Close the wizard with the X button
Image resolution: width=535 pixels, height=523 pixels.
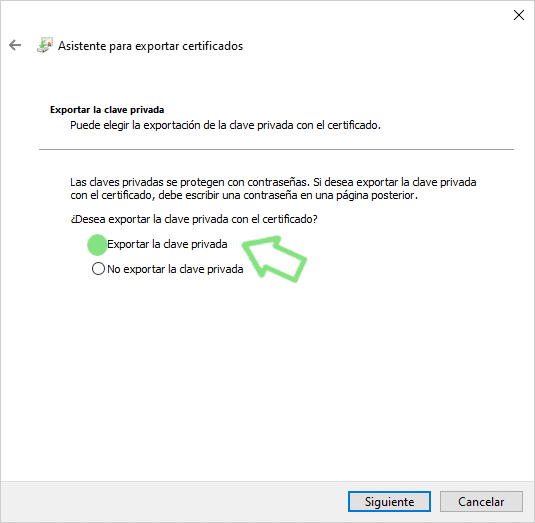coord(519,15)
